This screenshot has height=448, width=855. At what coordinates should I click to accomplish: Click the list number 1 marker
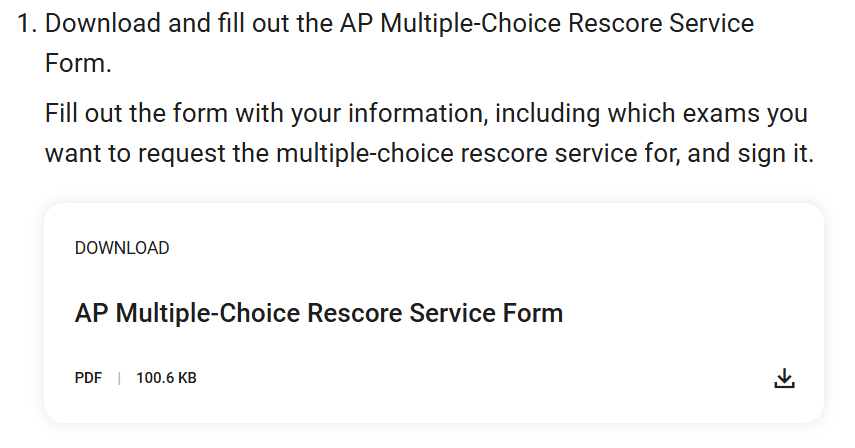[27, 23]
